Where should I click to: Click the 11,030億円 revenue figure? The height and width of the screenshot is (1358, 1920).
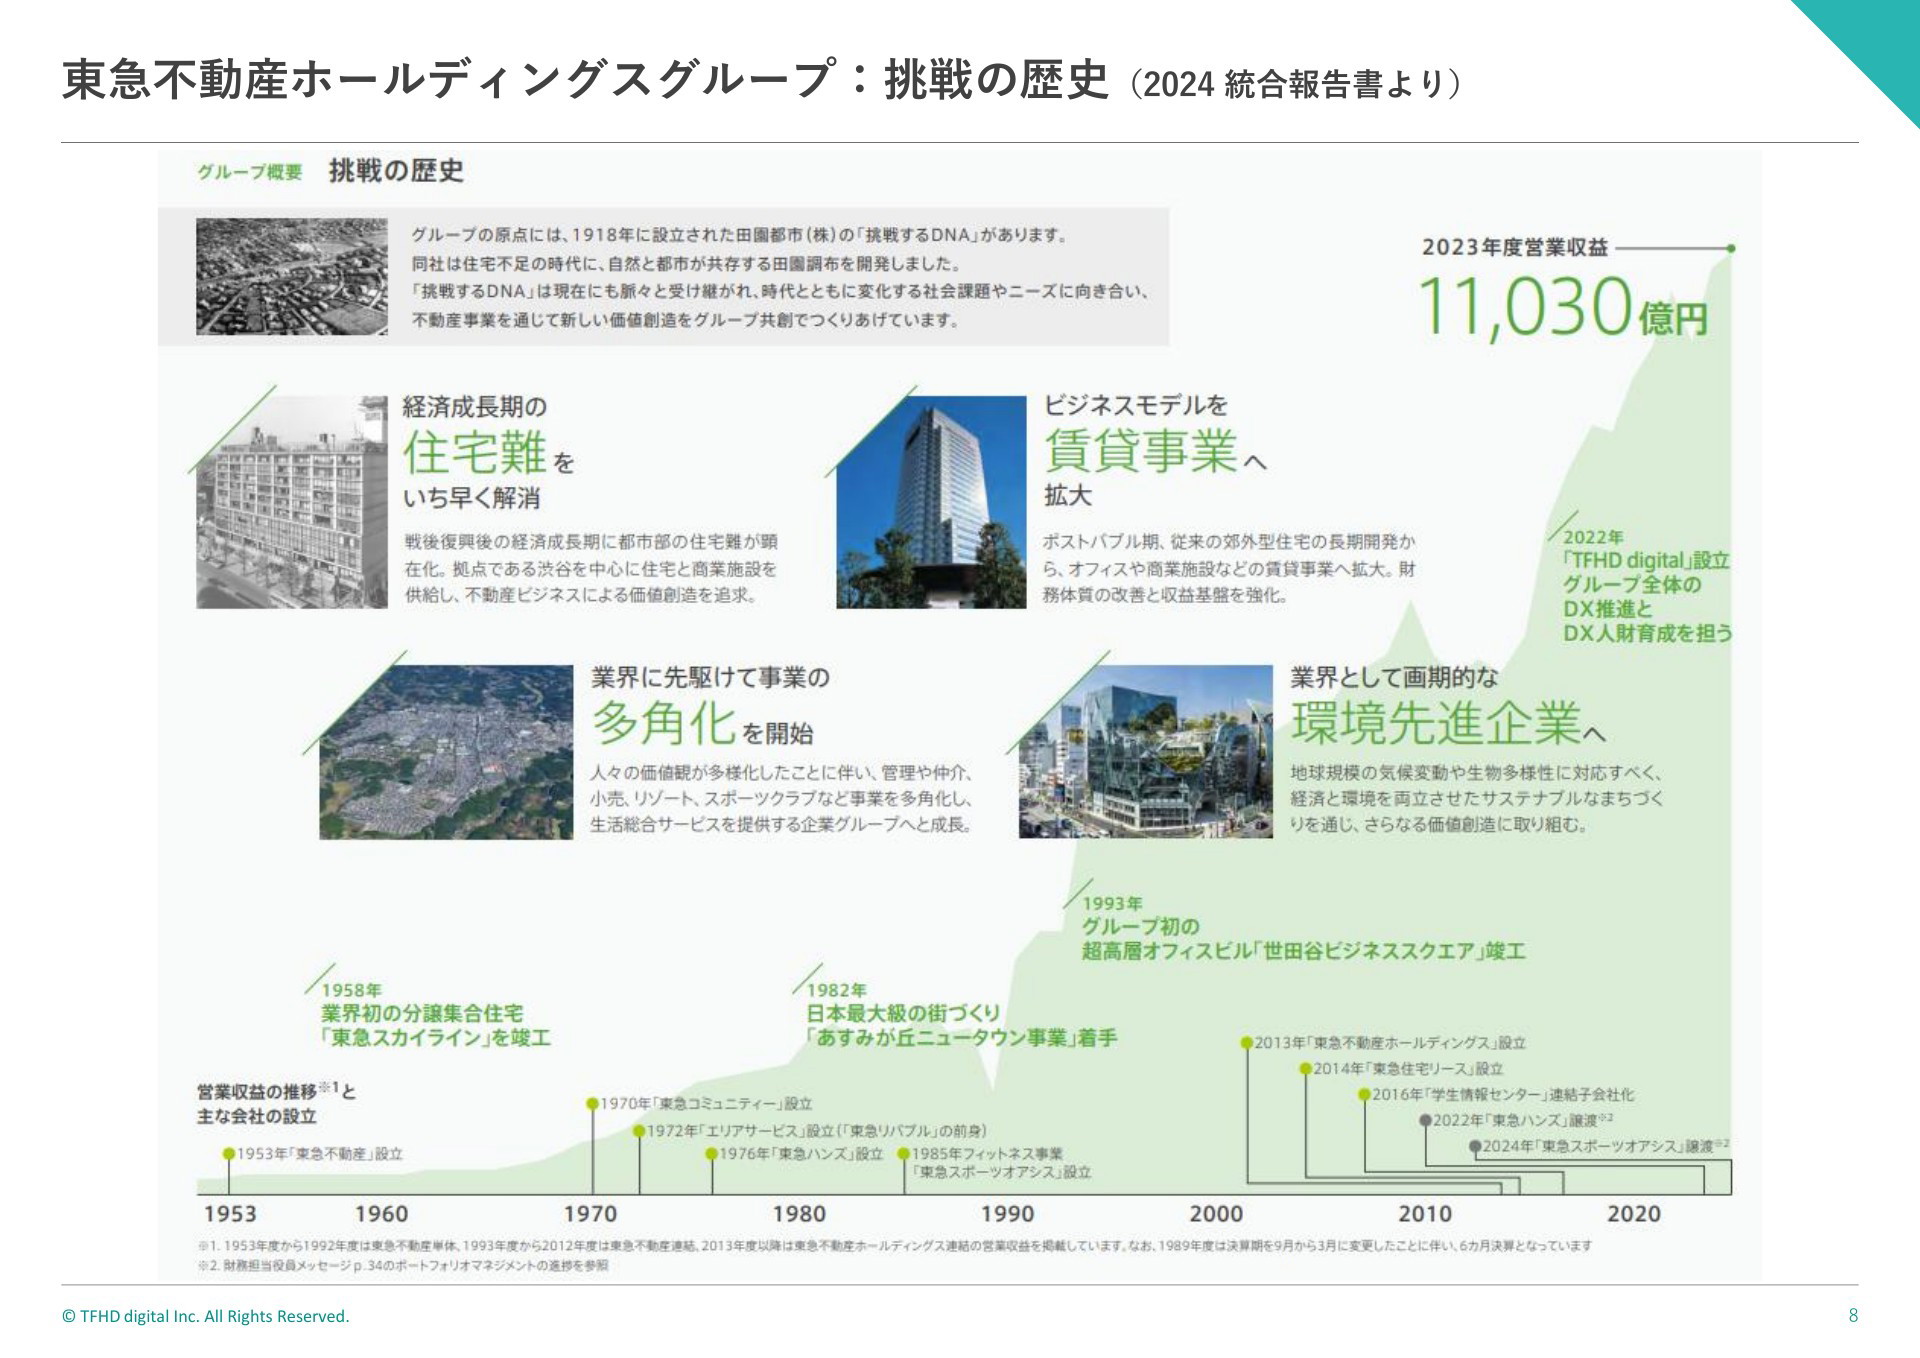click(1563, 307)
